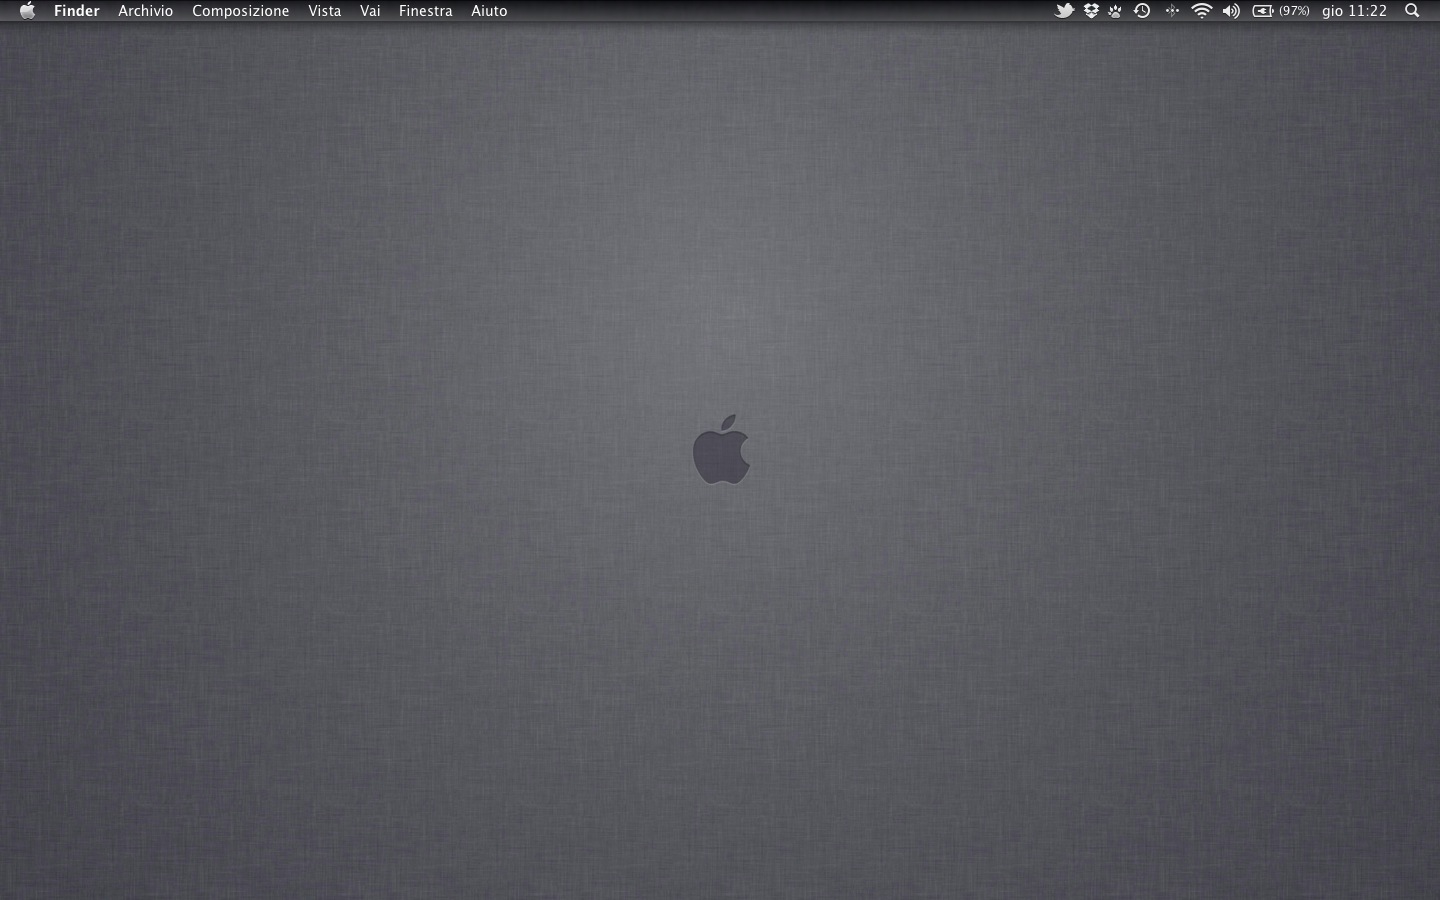Open the battery status menu
The width and height of the screenshot is (1440, 900).
click(x=1263, y=11)
